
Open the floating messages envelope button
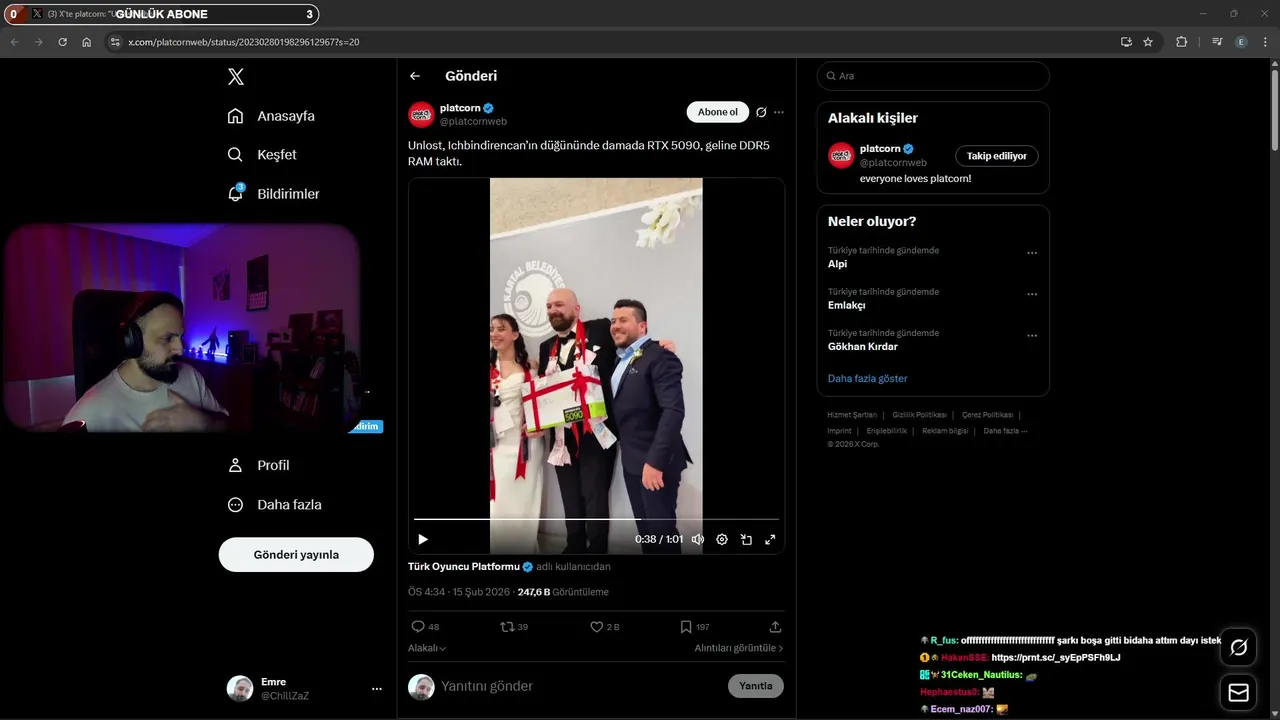tap(1239, 692)
